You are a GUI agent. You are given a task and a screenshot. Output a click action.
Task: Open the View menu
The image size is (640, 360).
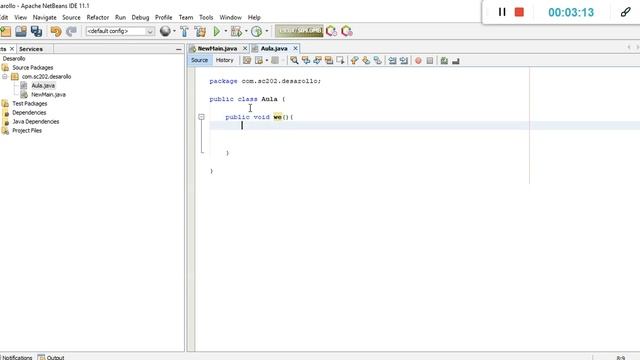(20, 18)
